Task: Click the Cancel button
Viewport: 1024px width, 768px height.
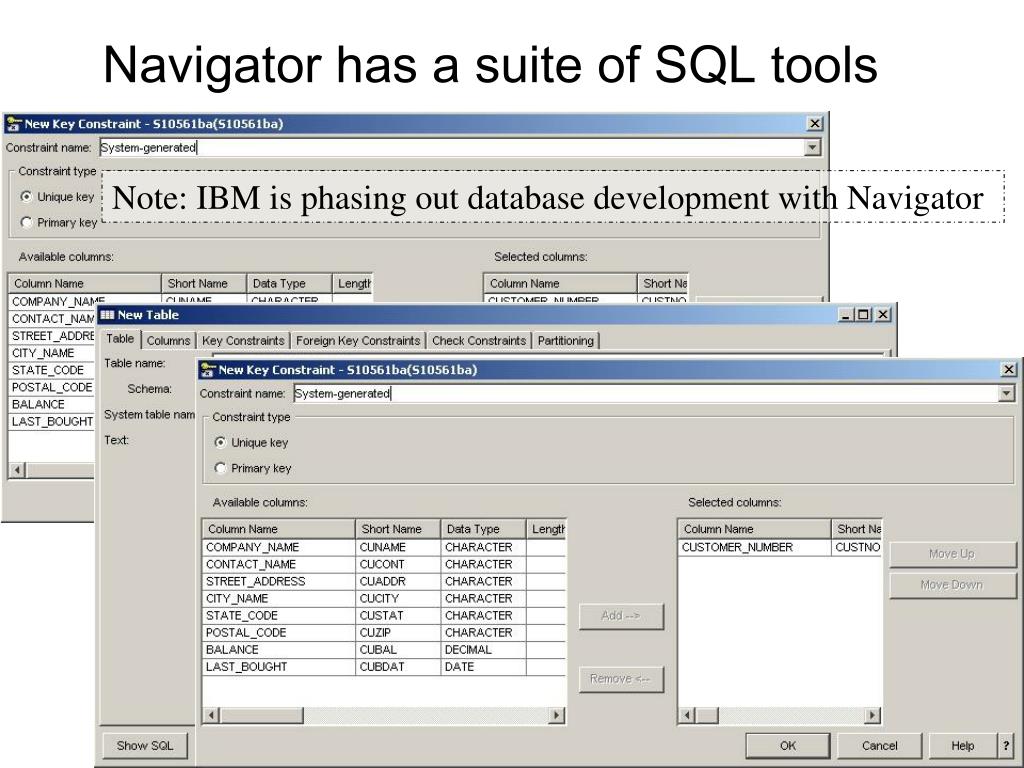Action: 879,745
